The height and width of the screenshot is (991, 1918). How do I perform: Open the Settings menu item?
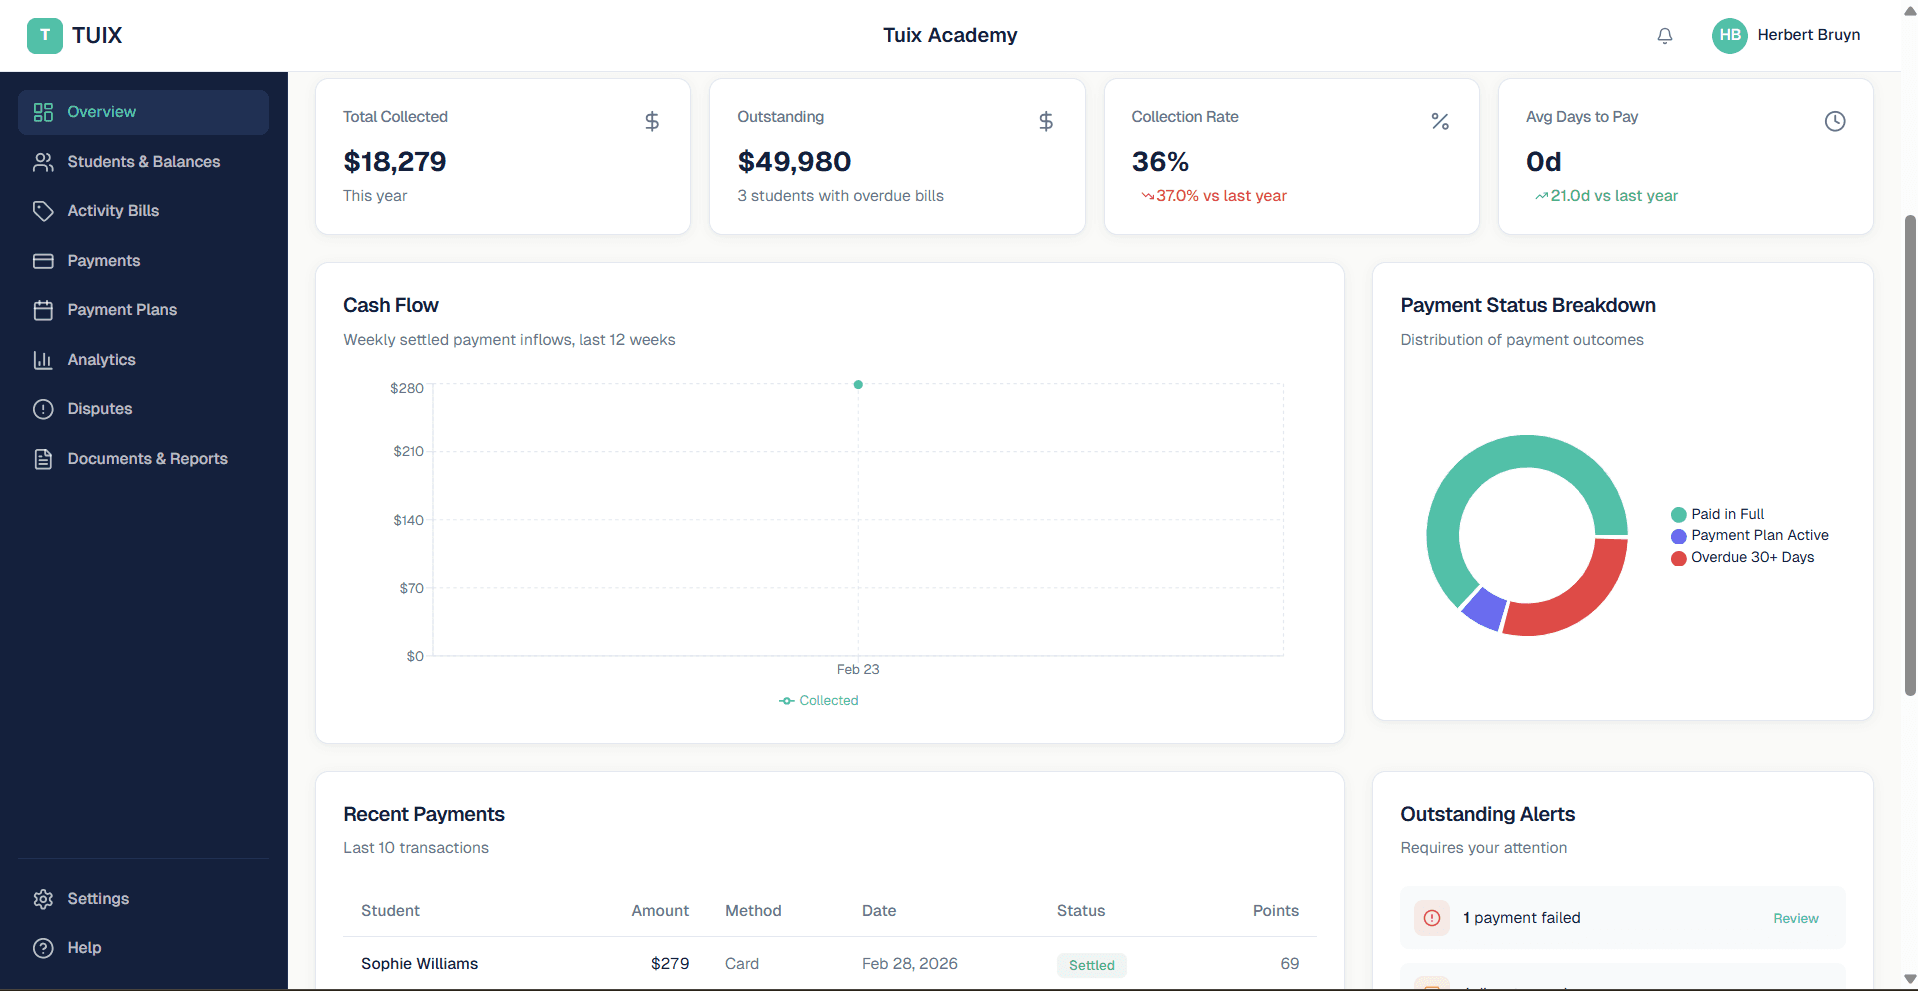98,899
